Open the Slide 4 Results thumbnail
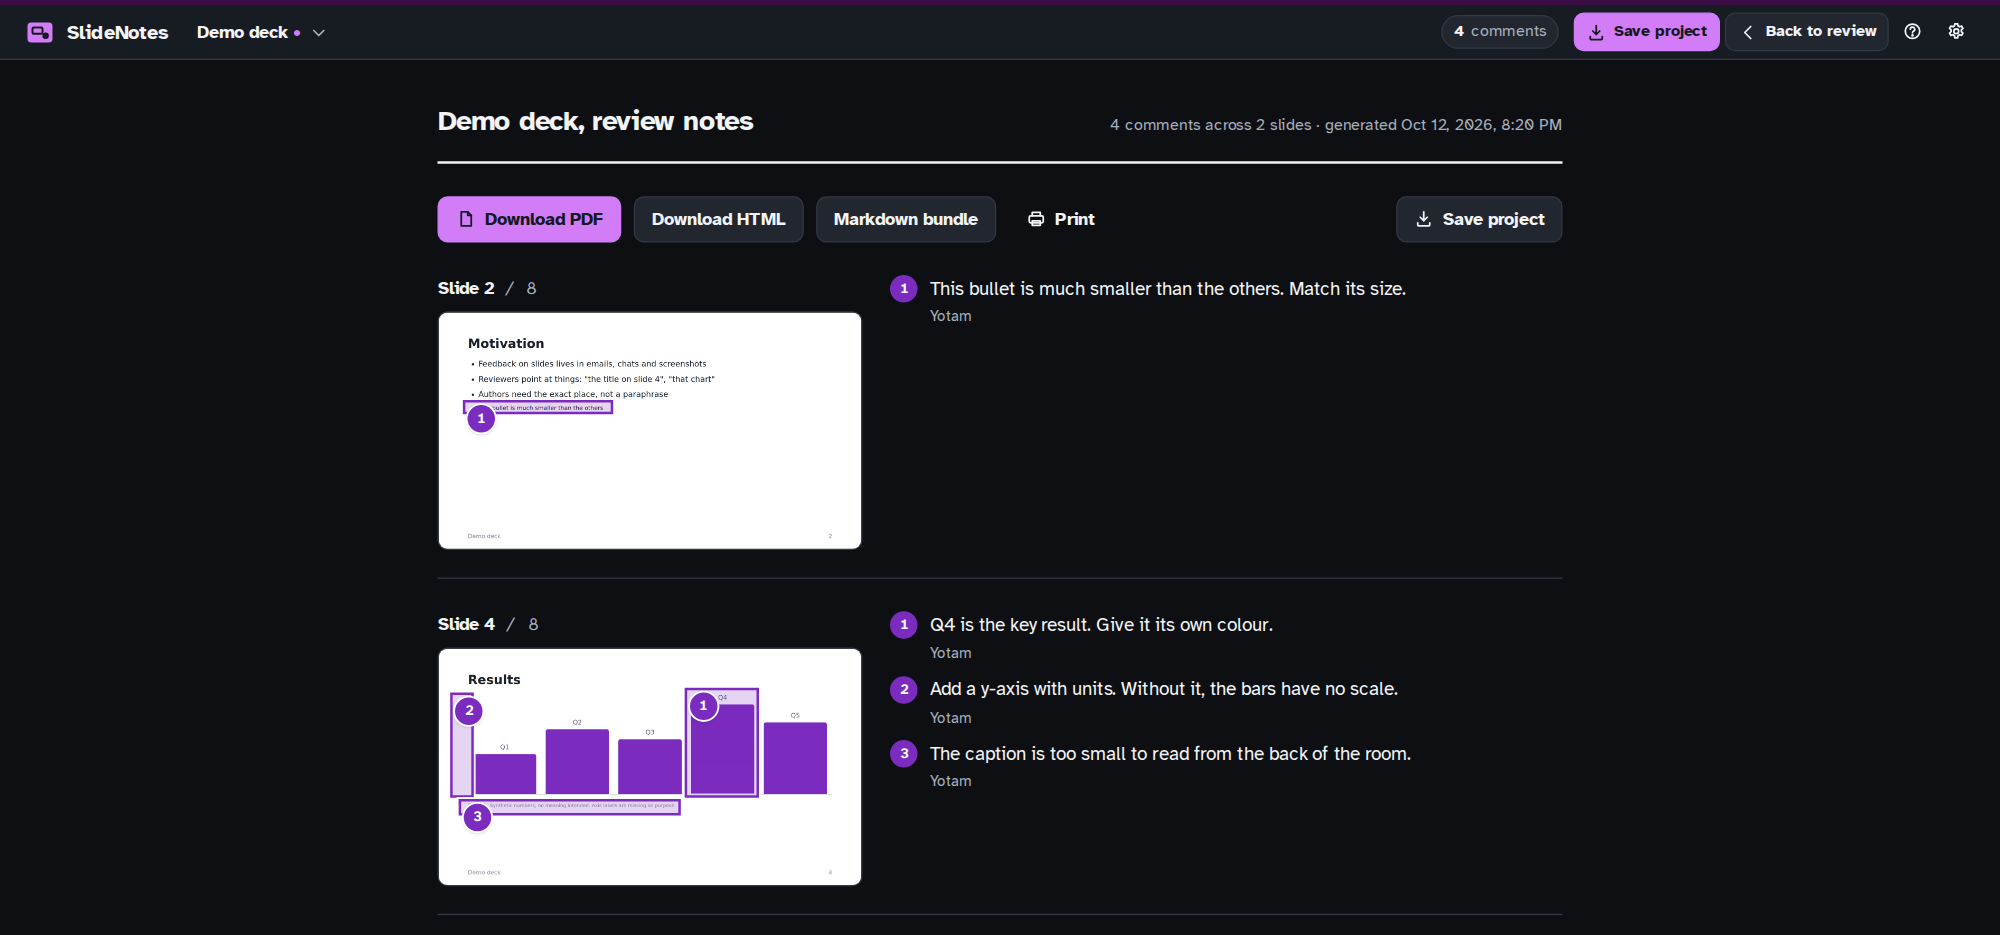 (x=650, y=767)
